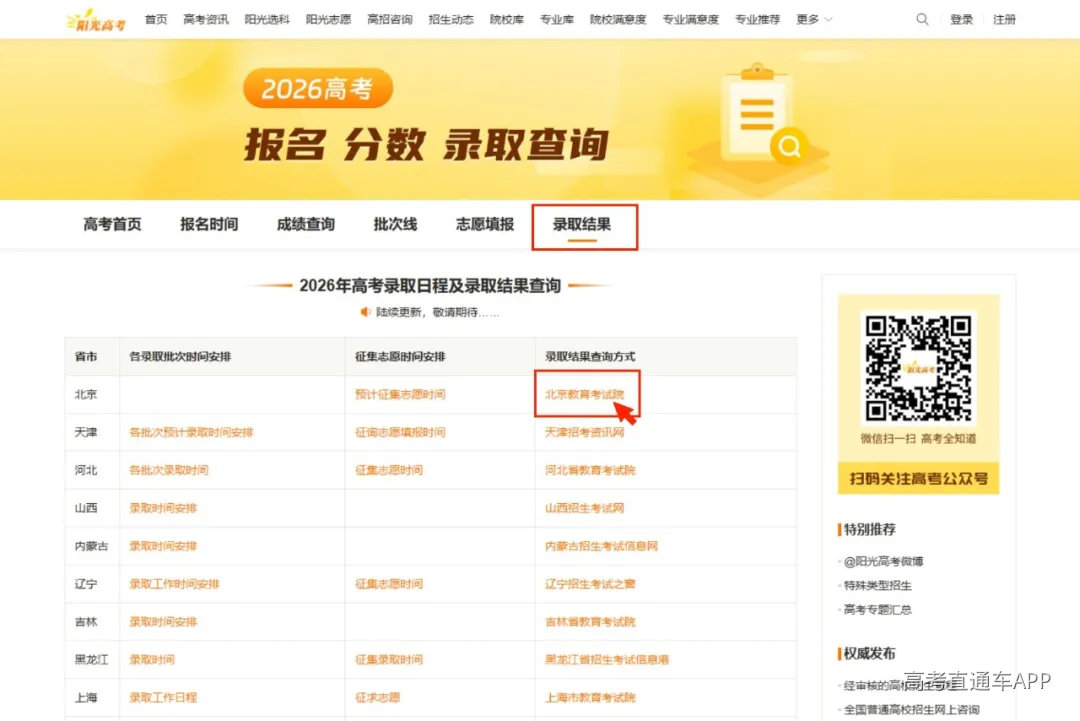Open 天津招考资讯网 link
Viewport: 1080px width, 721px height.
[x=584, y=432]
